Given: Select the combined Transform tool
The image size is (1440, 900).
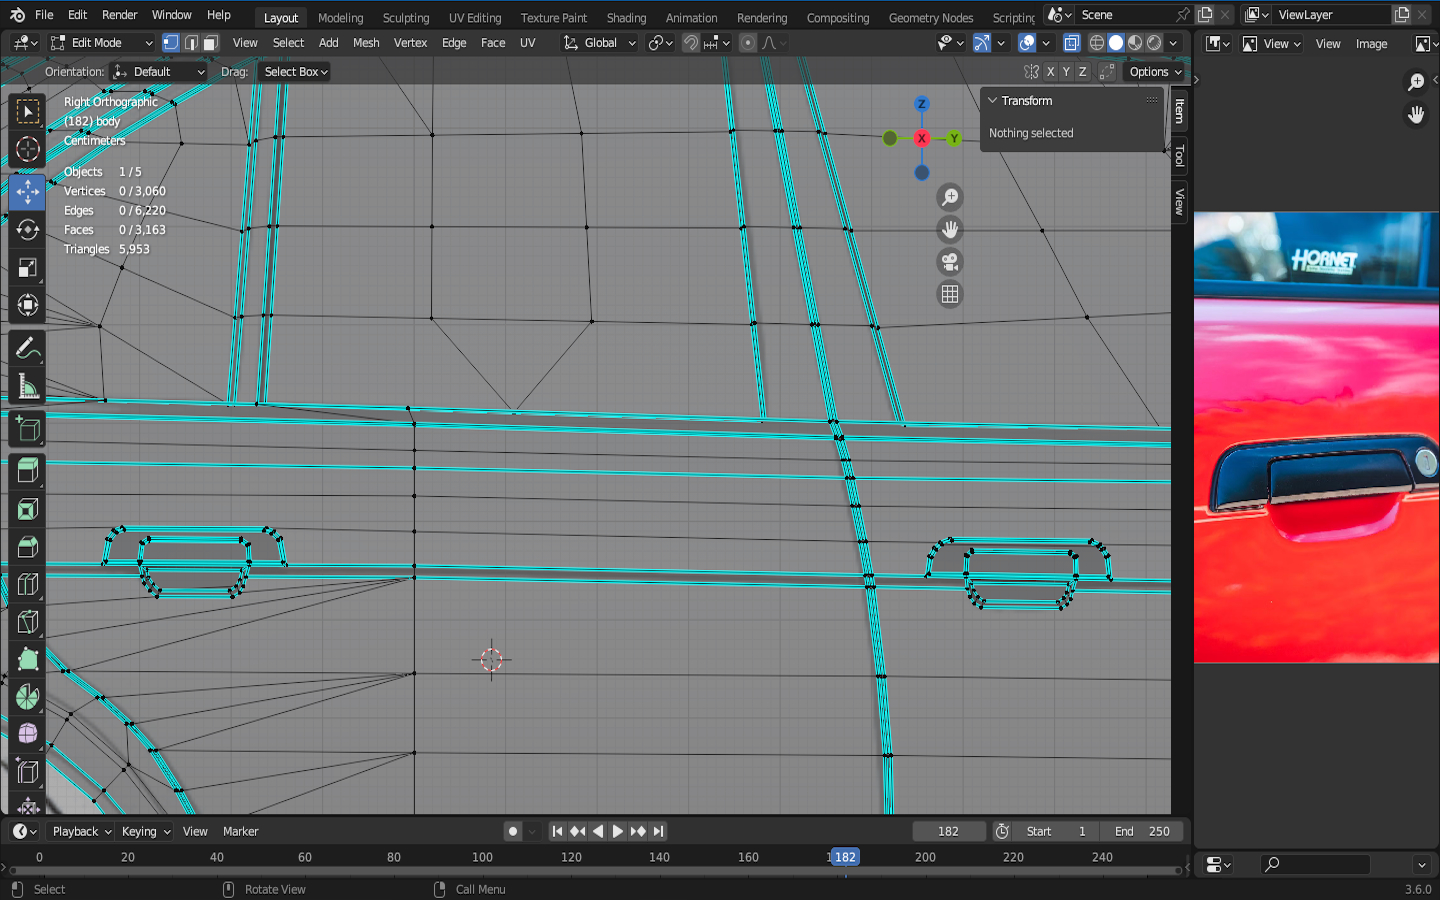Looking at the screenshot, I should click(x=27, y=305).
